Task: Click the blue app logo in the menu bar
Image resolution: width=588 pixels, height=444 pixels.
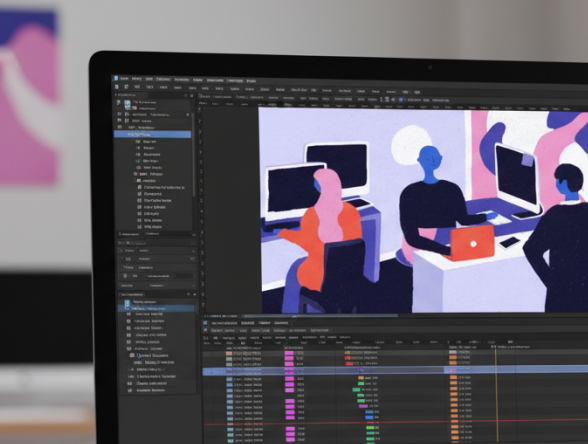Action: (116, 78)
